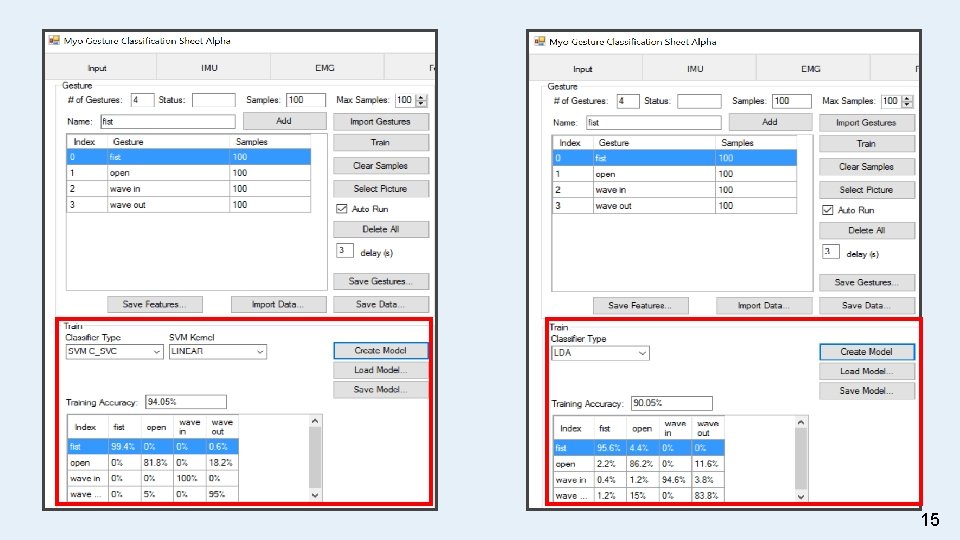Click Training Accuracy field showing 90.05%
Viewport: 960px width, 540px height.
[672, 403]
